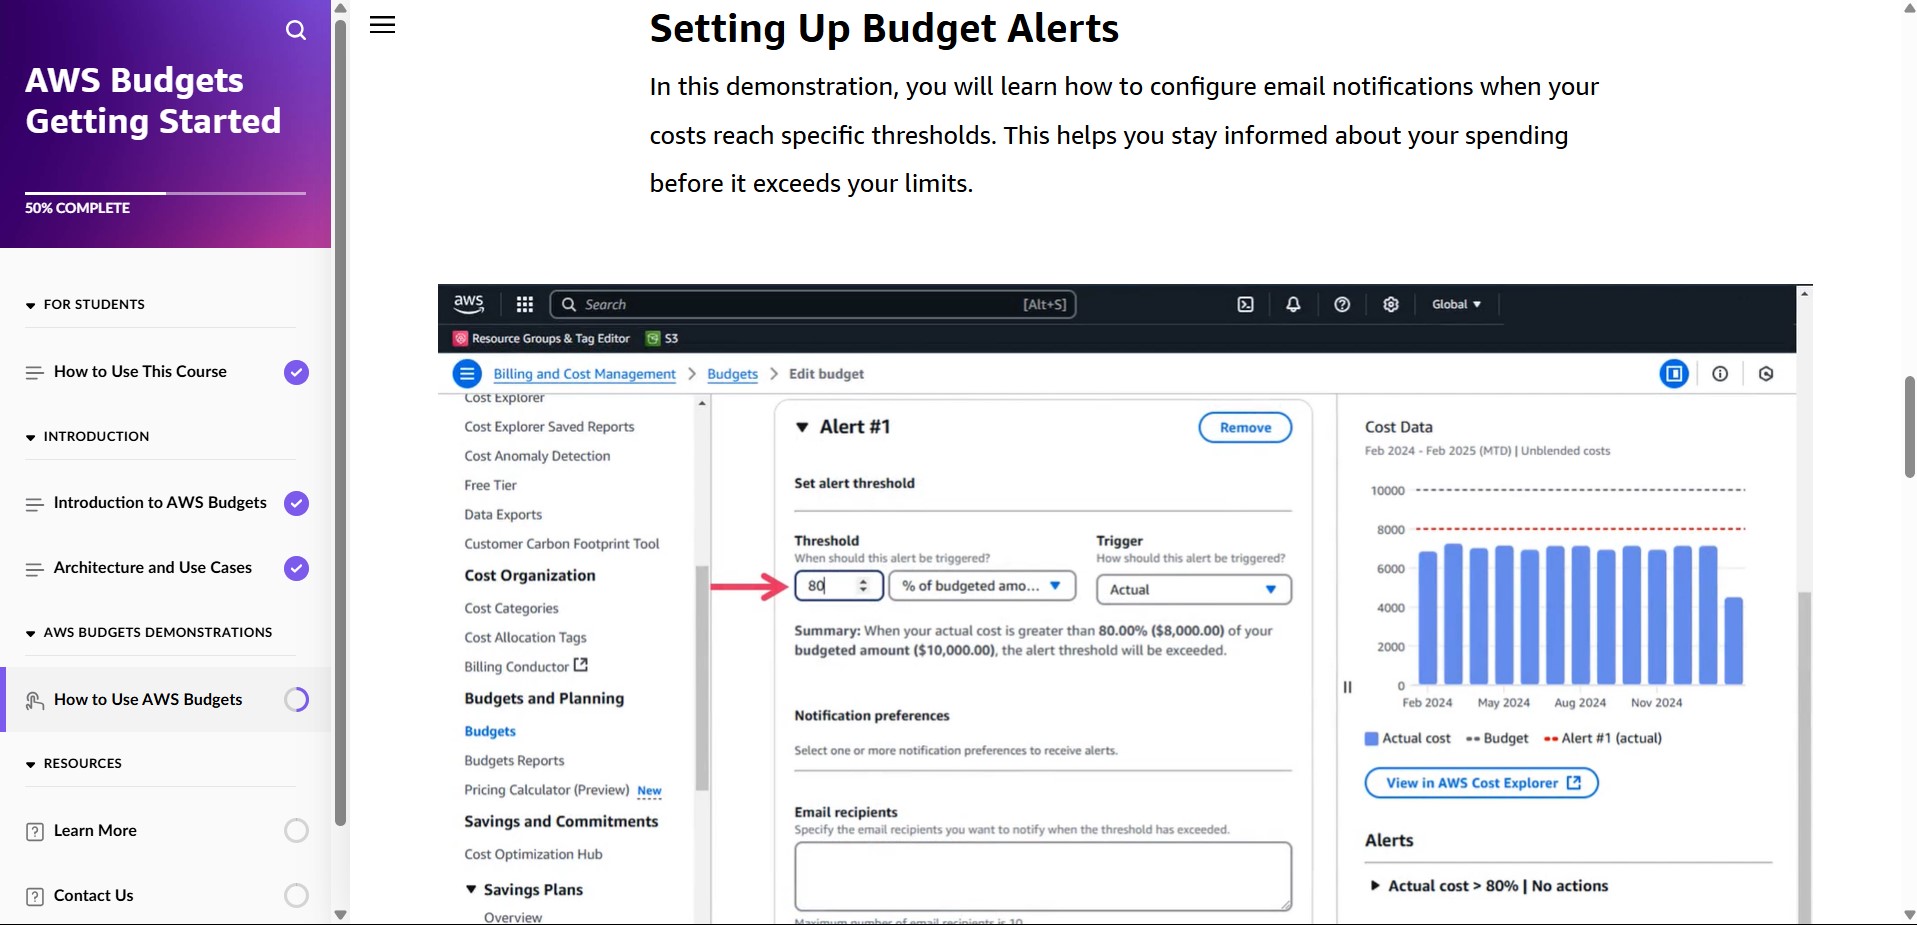Toggle the hamburger menu for sidebar
The image size is (1917, 925).
click(x=383, y=25)
